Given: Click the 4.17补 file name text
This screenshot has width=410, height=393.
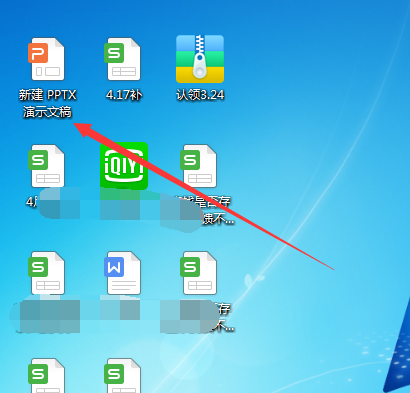Looking at the screenshot, I should pos(124,95).
